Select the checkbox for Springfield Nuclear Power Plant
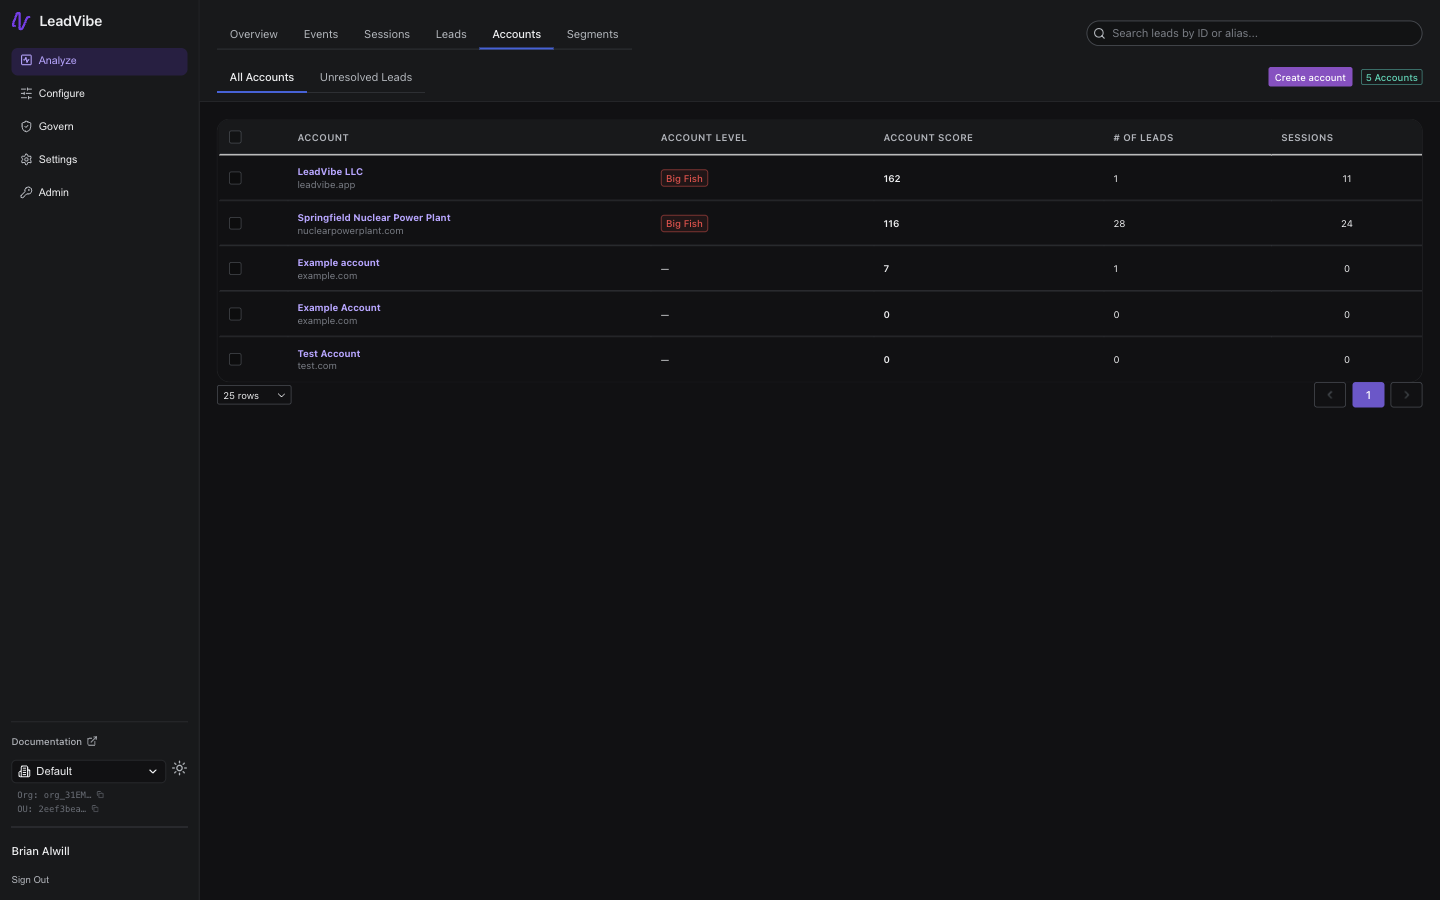The height and width of the screenshot is (900, 1440). [x=235, y=223]
